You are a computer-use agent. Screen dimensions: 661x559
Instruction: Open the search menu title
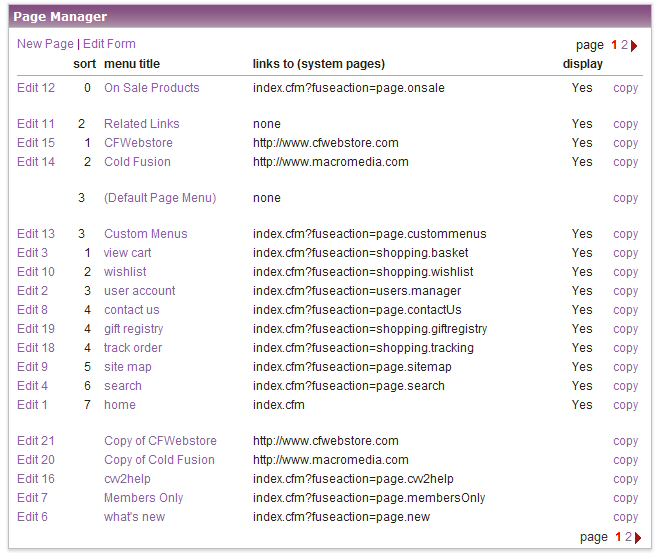click(123, 386)
